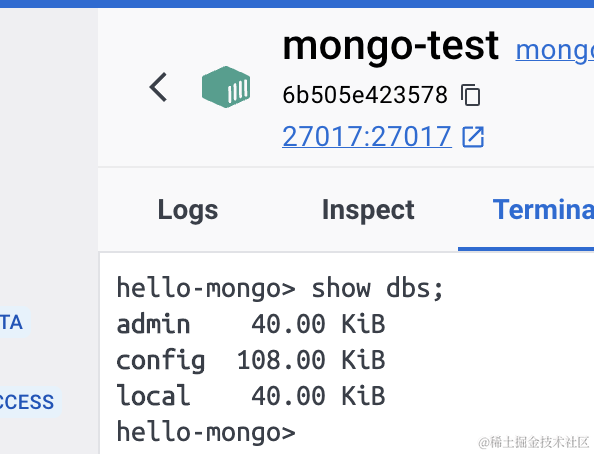Click the watermark text at the bottom right

click(534, 442)
